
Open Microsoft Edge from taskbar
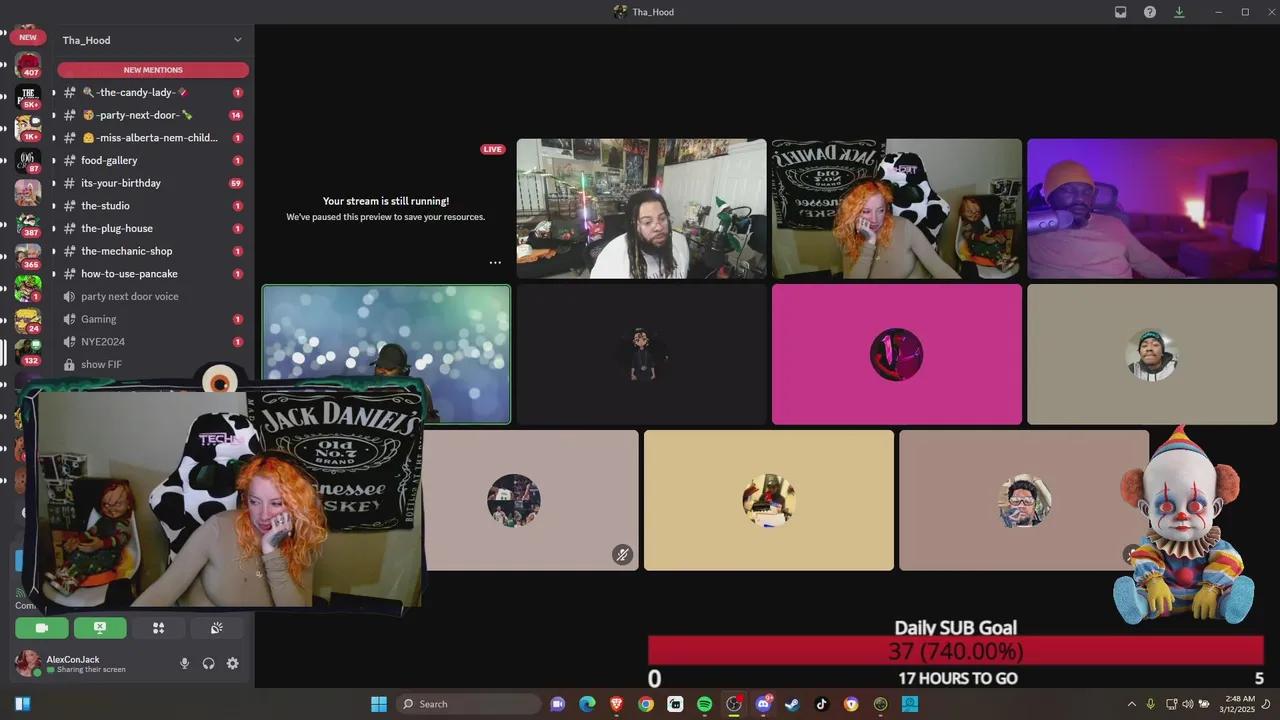coord(587,704)
